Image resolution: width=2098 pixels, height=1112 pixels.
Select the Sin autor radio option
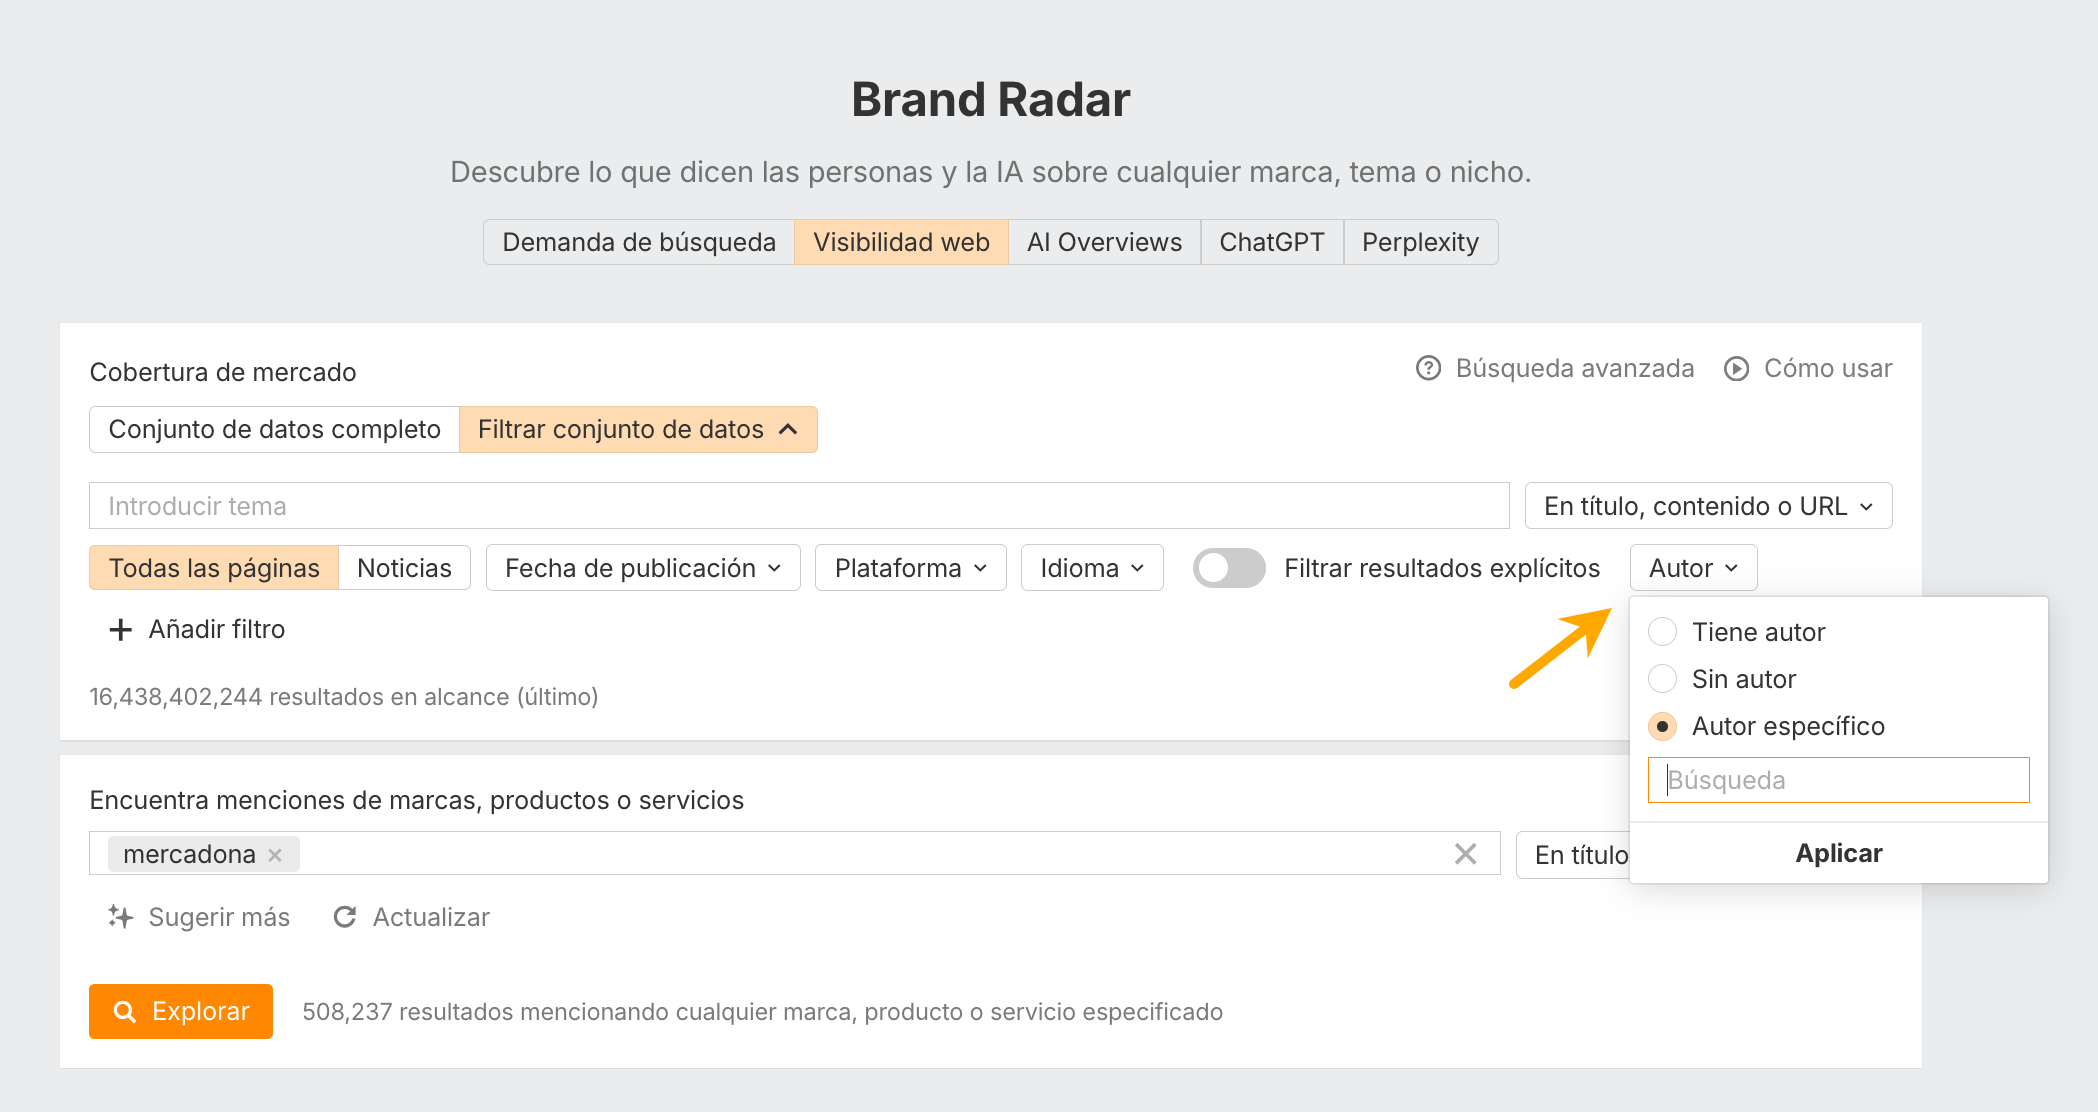tap(1663, 679)
